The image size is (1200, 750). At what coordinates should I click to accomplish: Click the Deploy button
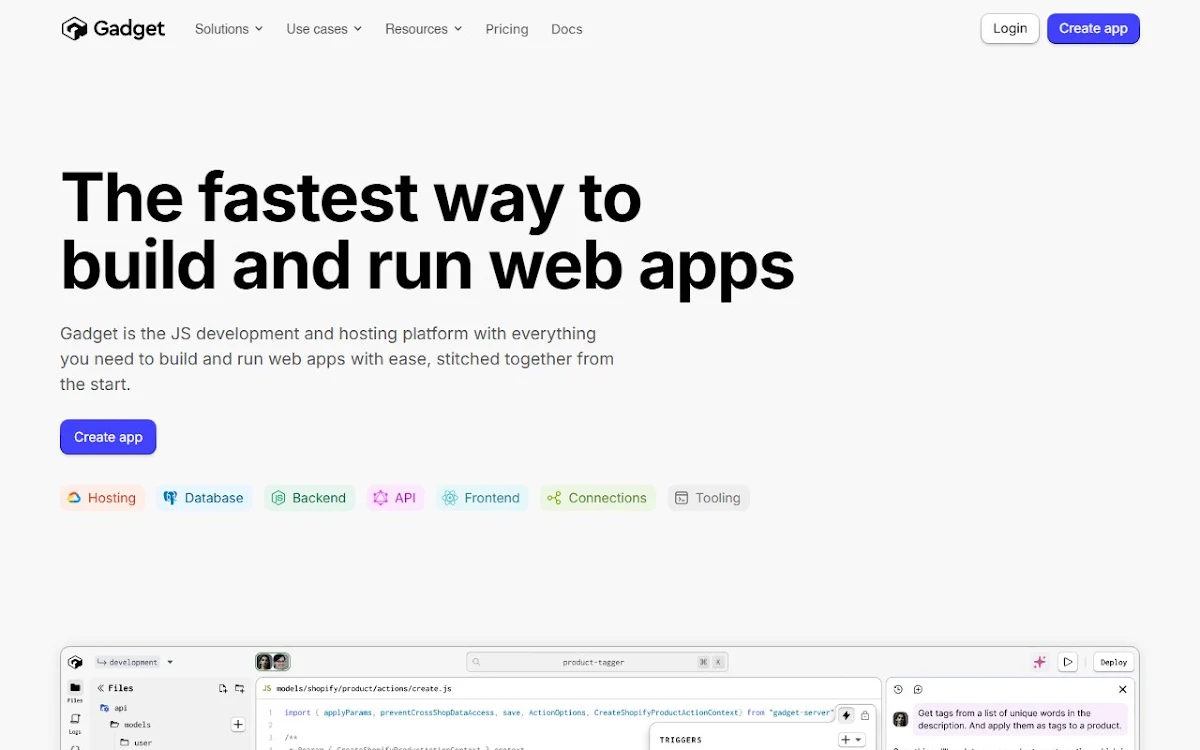coord(1114,662)
